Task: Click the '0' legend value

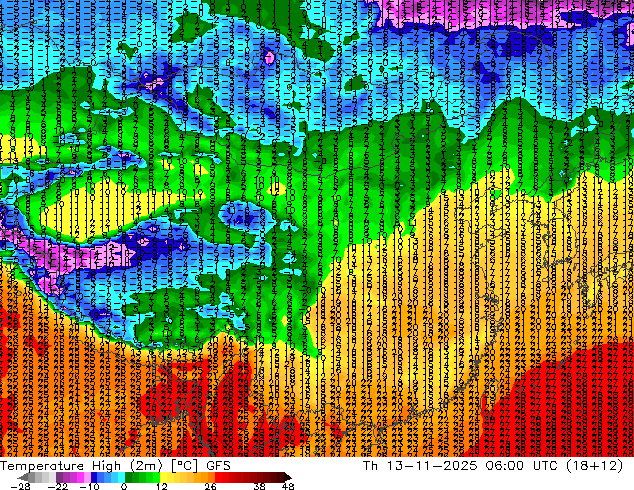Action: point(124,486)
